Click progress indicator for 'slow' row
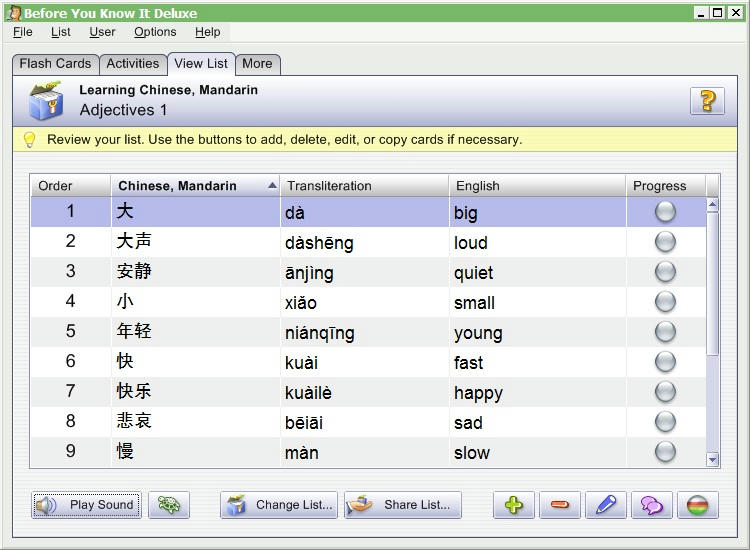This screenshot has width=750, height=550. [665, 451]
